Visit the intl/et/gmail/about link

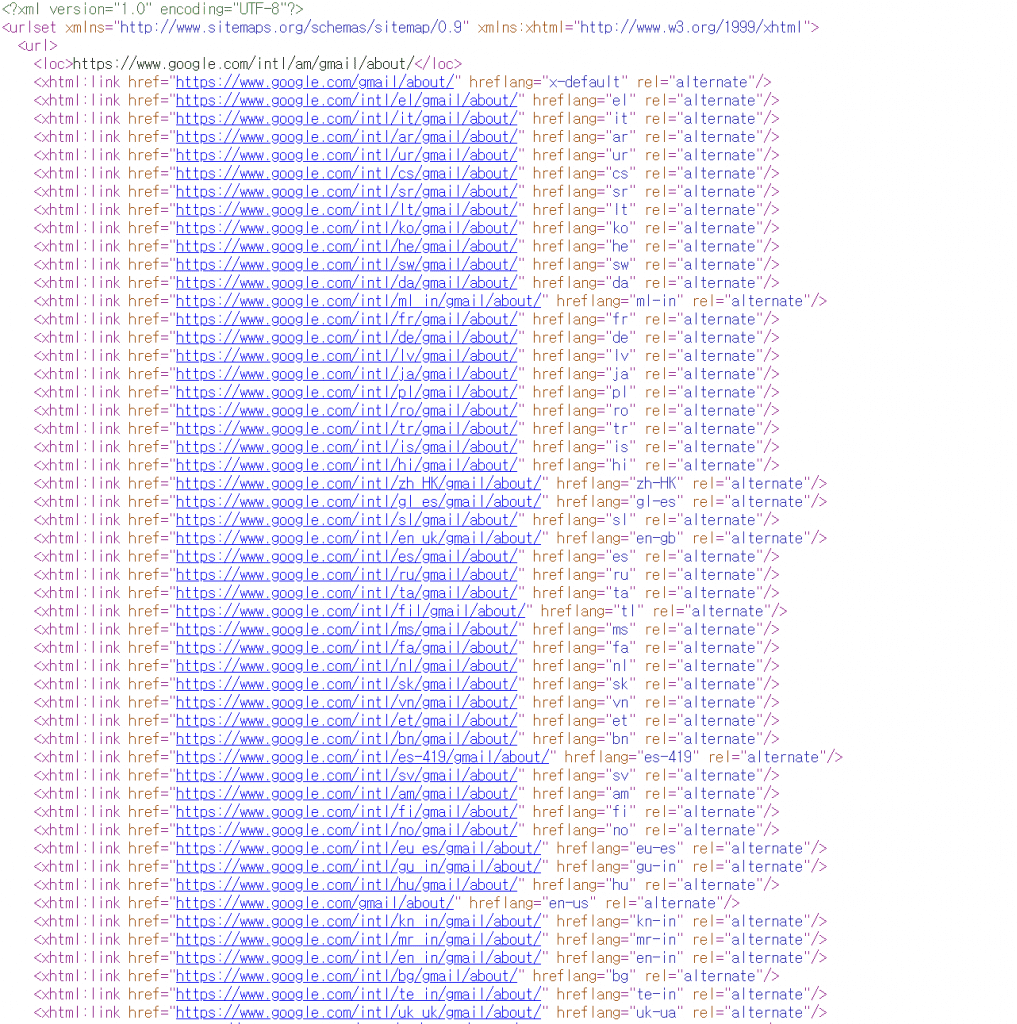pyautogui.click(x=346, y=722)
